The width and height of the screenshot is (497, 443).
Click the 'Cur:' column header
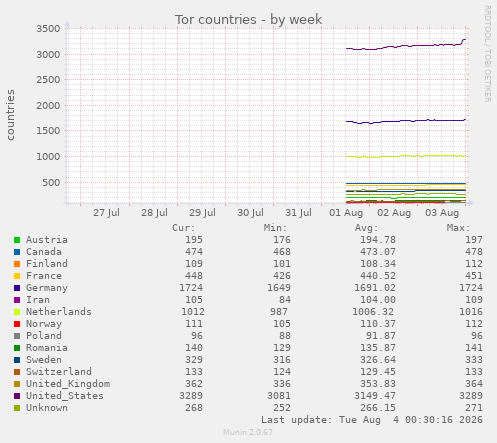(x=184, y=228)
